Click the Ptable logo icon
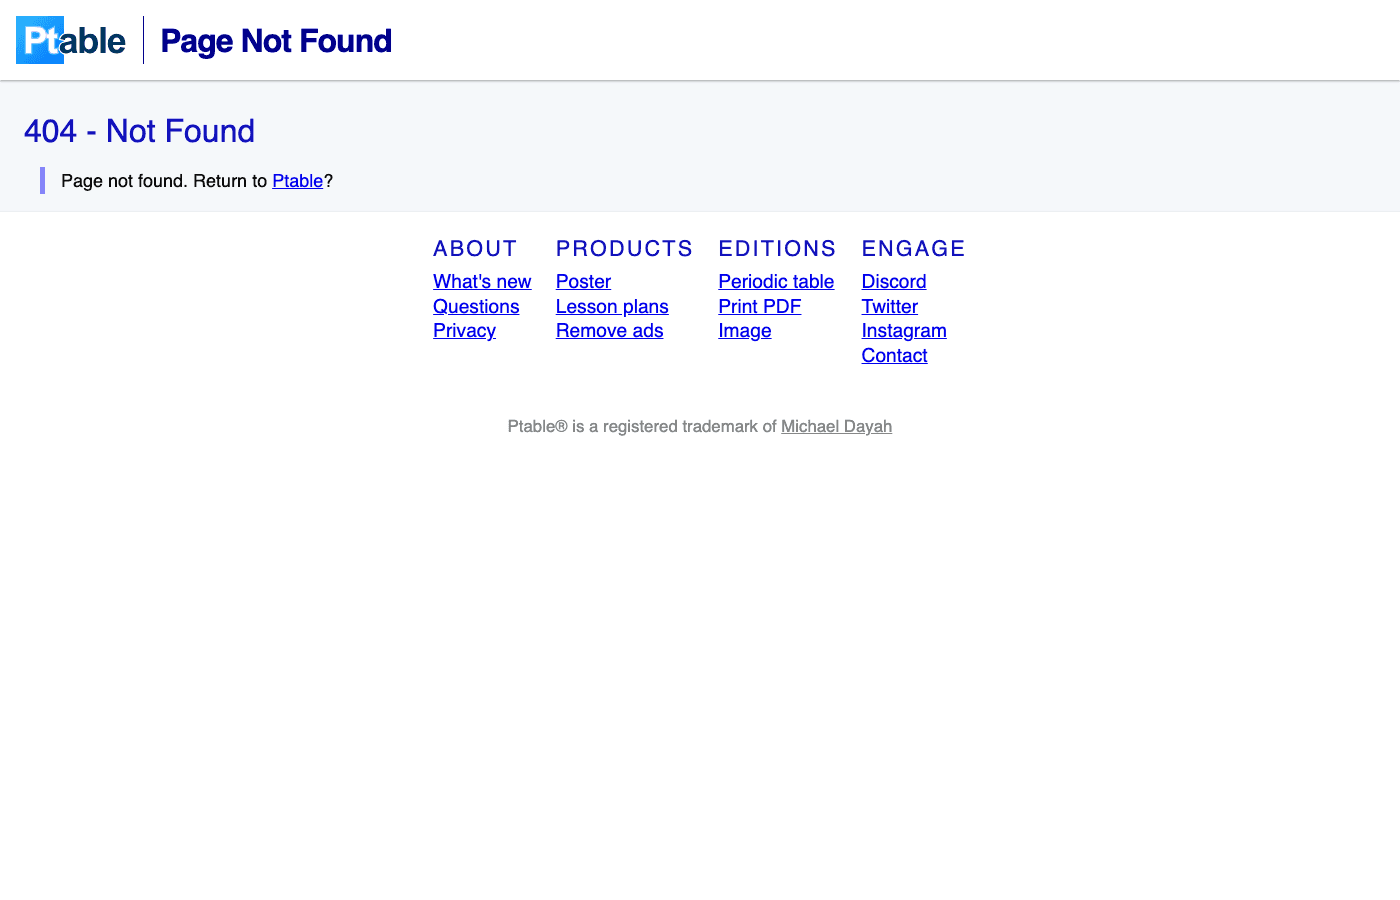This screenshot has width=1400, height=900. click(70, 40)
